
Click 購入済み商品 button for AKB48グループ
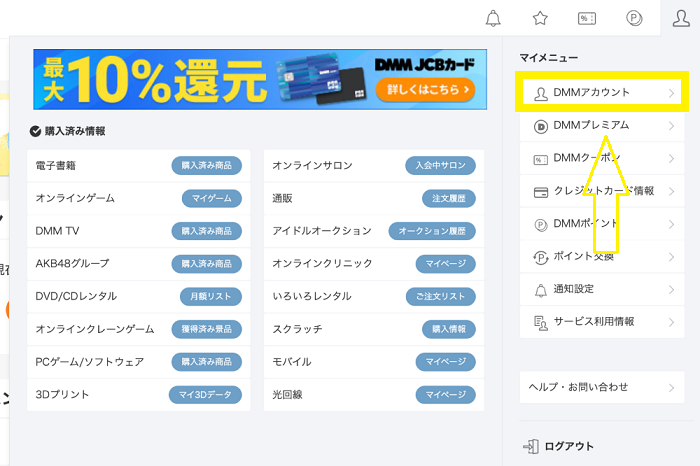207,264
